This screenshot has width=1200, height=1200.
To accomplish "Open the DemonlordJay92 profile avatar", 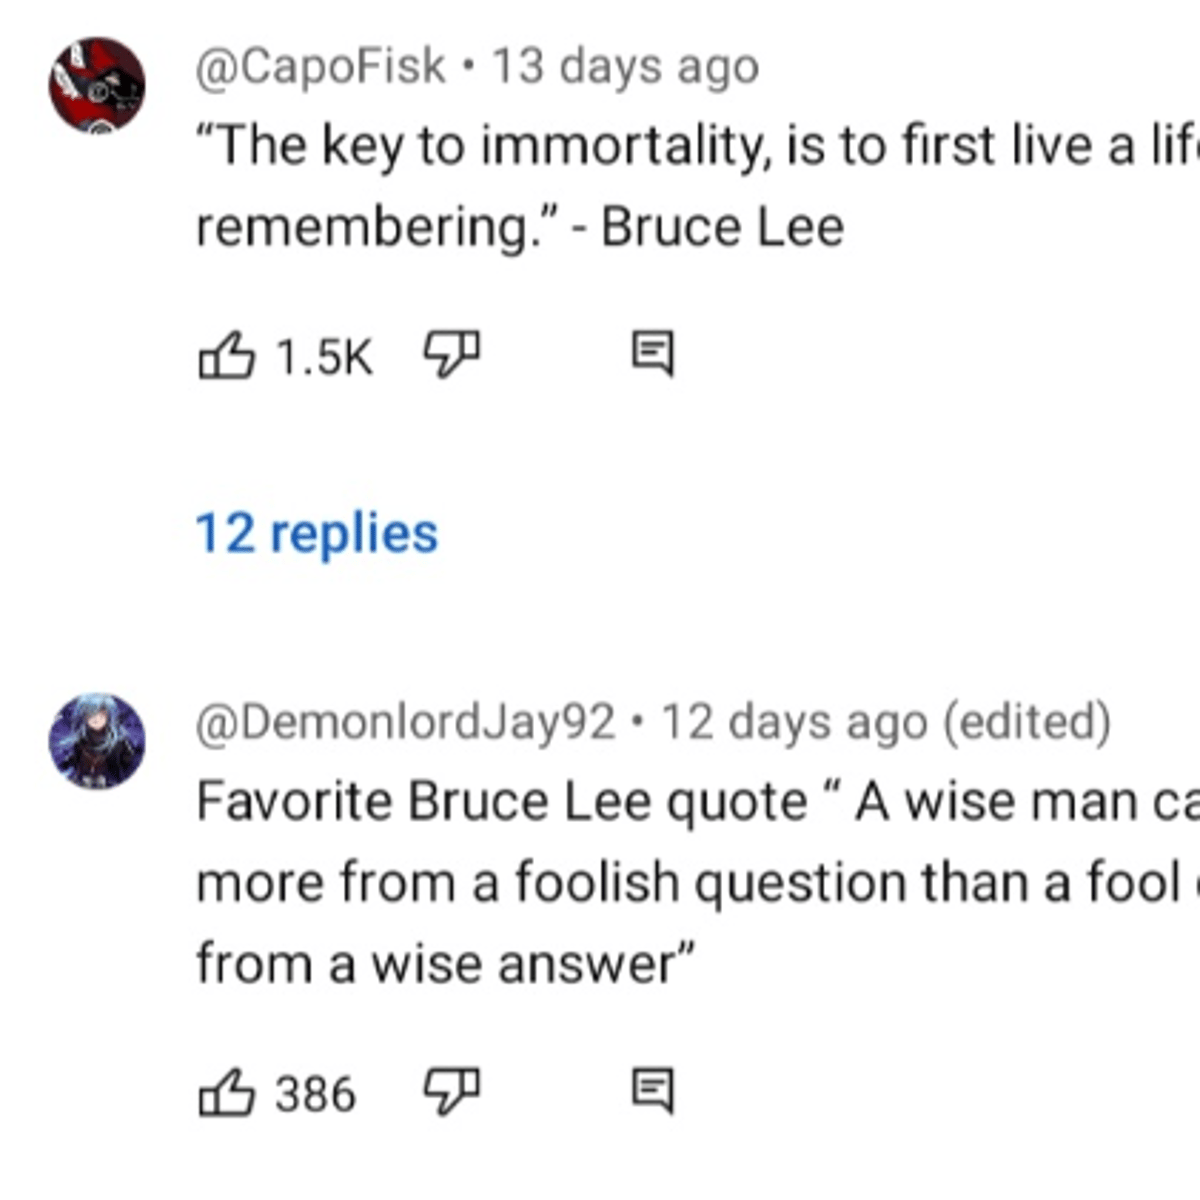I will coord(97,741).
